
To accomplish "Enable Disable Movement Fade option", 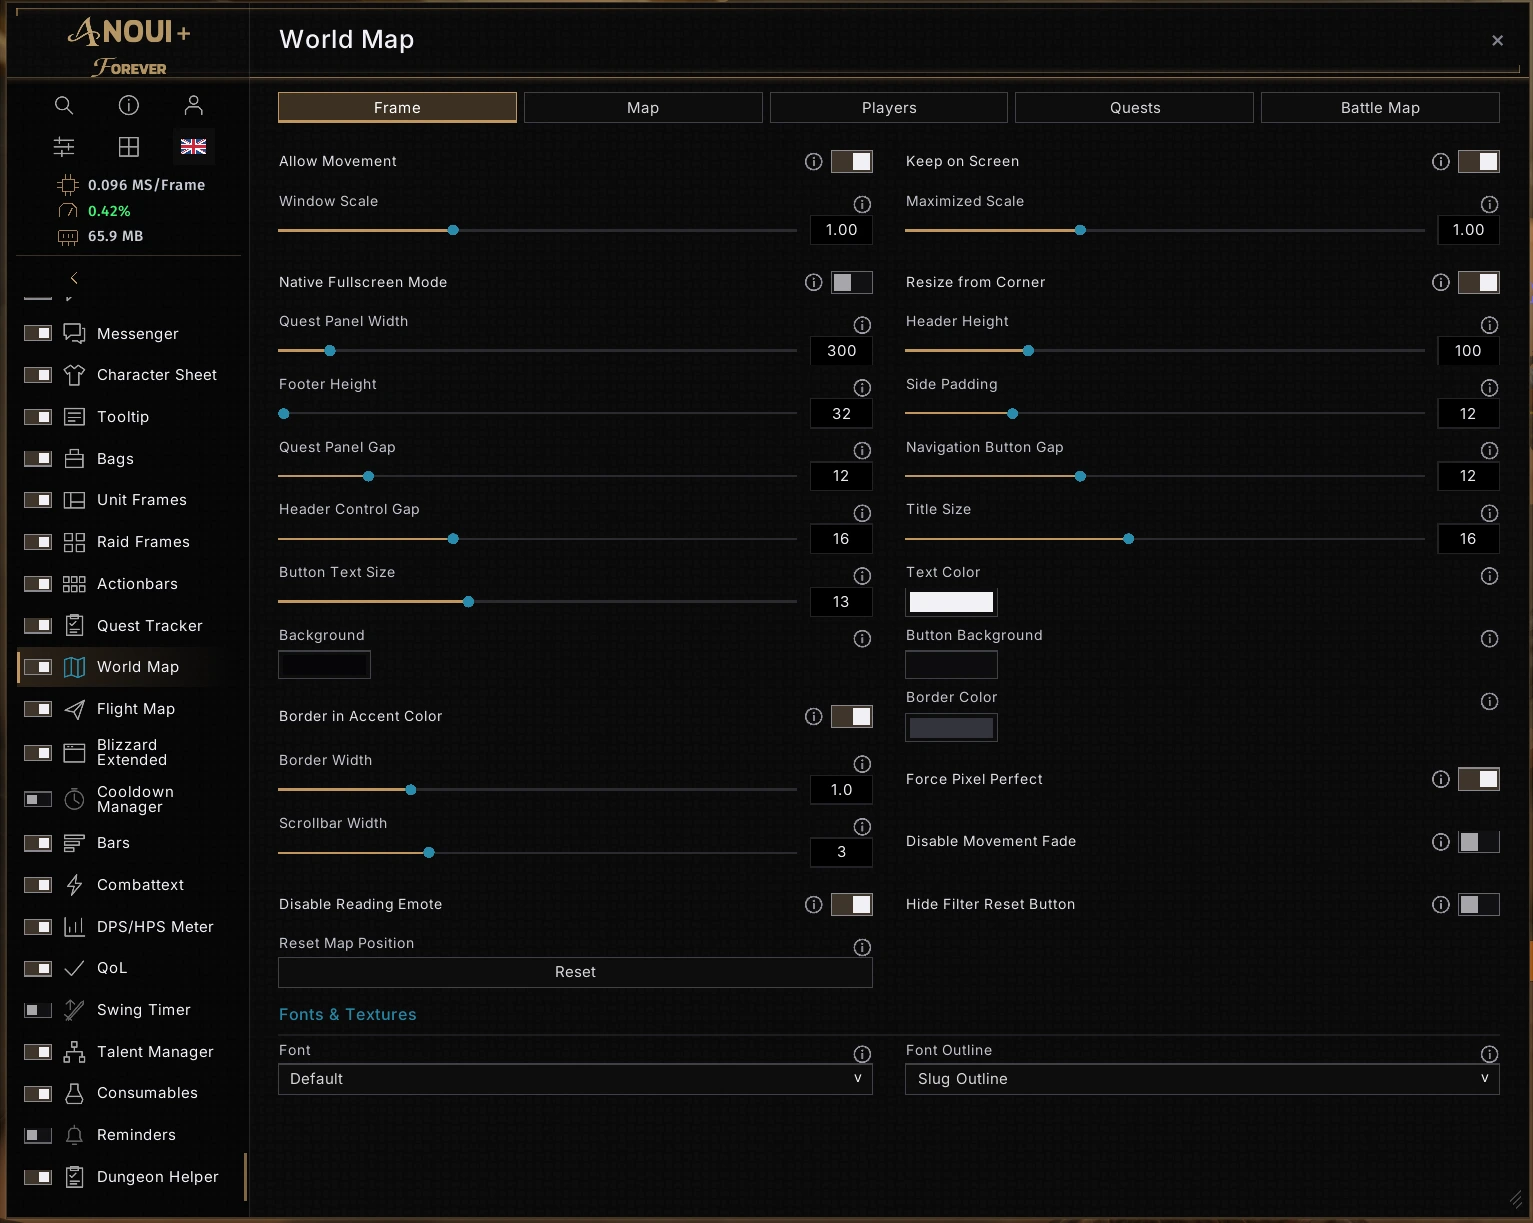I will pyautogui.click(x=1479, y=842).
